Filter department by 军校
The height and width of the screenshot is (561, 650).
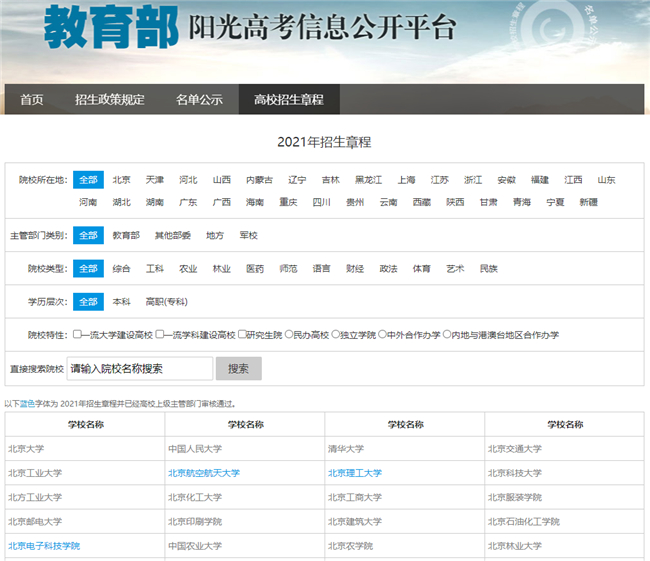click(x=248, y=236)
